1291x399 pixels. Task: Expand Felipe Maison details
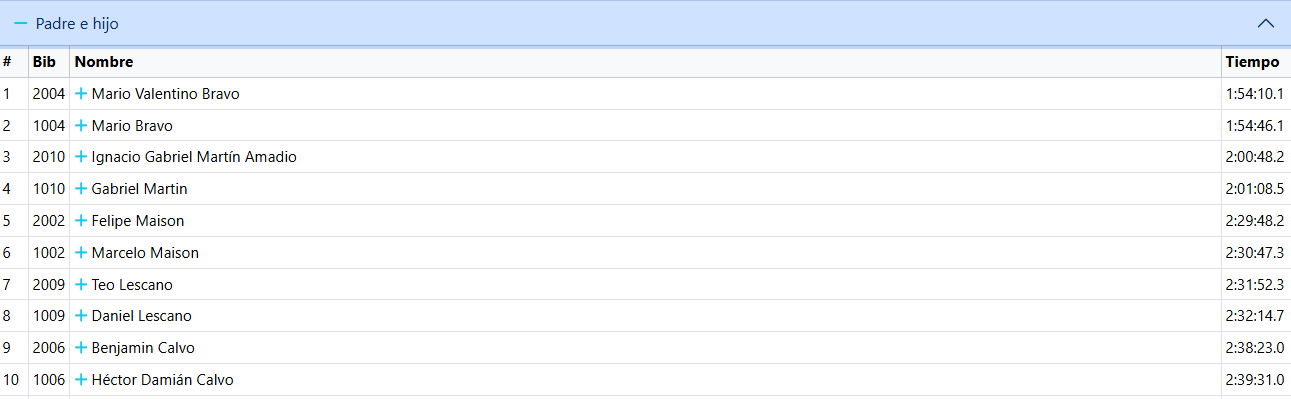coord(81,221)
